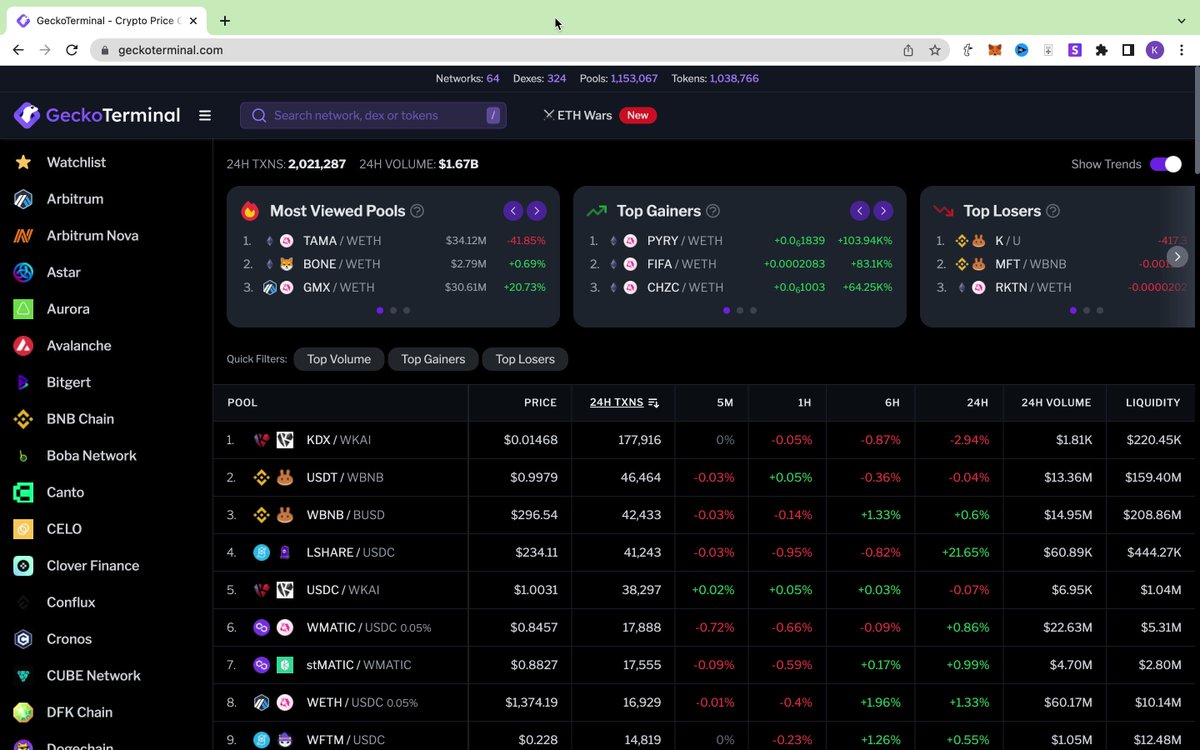Click help icon next to Top Losers
1200x750 pixels.
coord(1053,211)
